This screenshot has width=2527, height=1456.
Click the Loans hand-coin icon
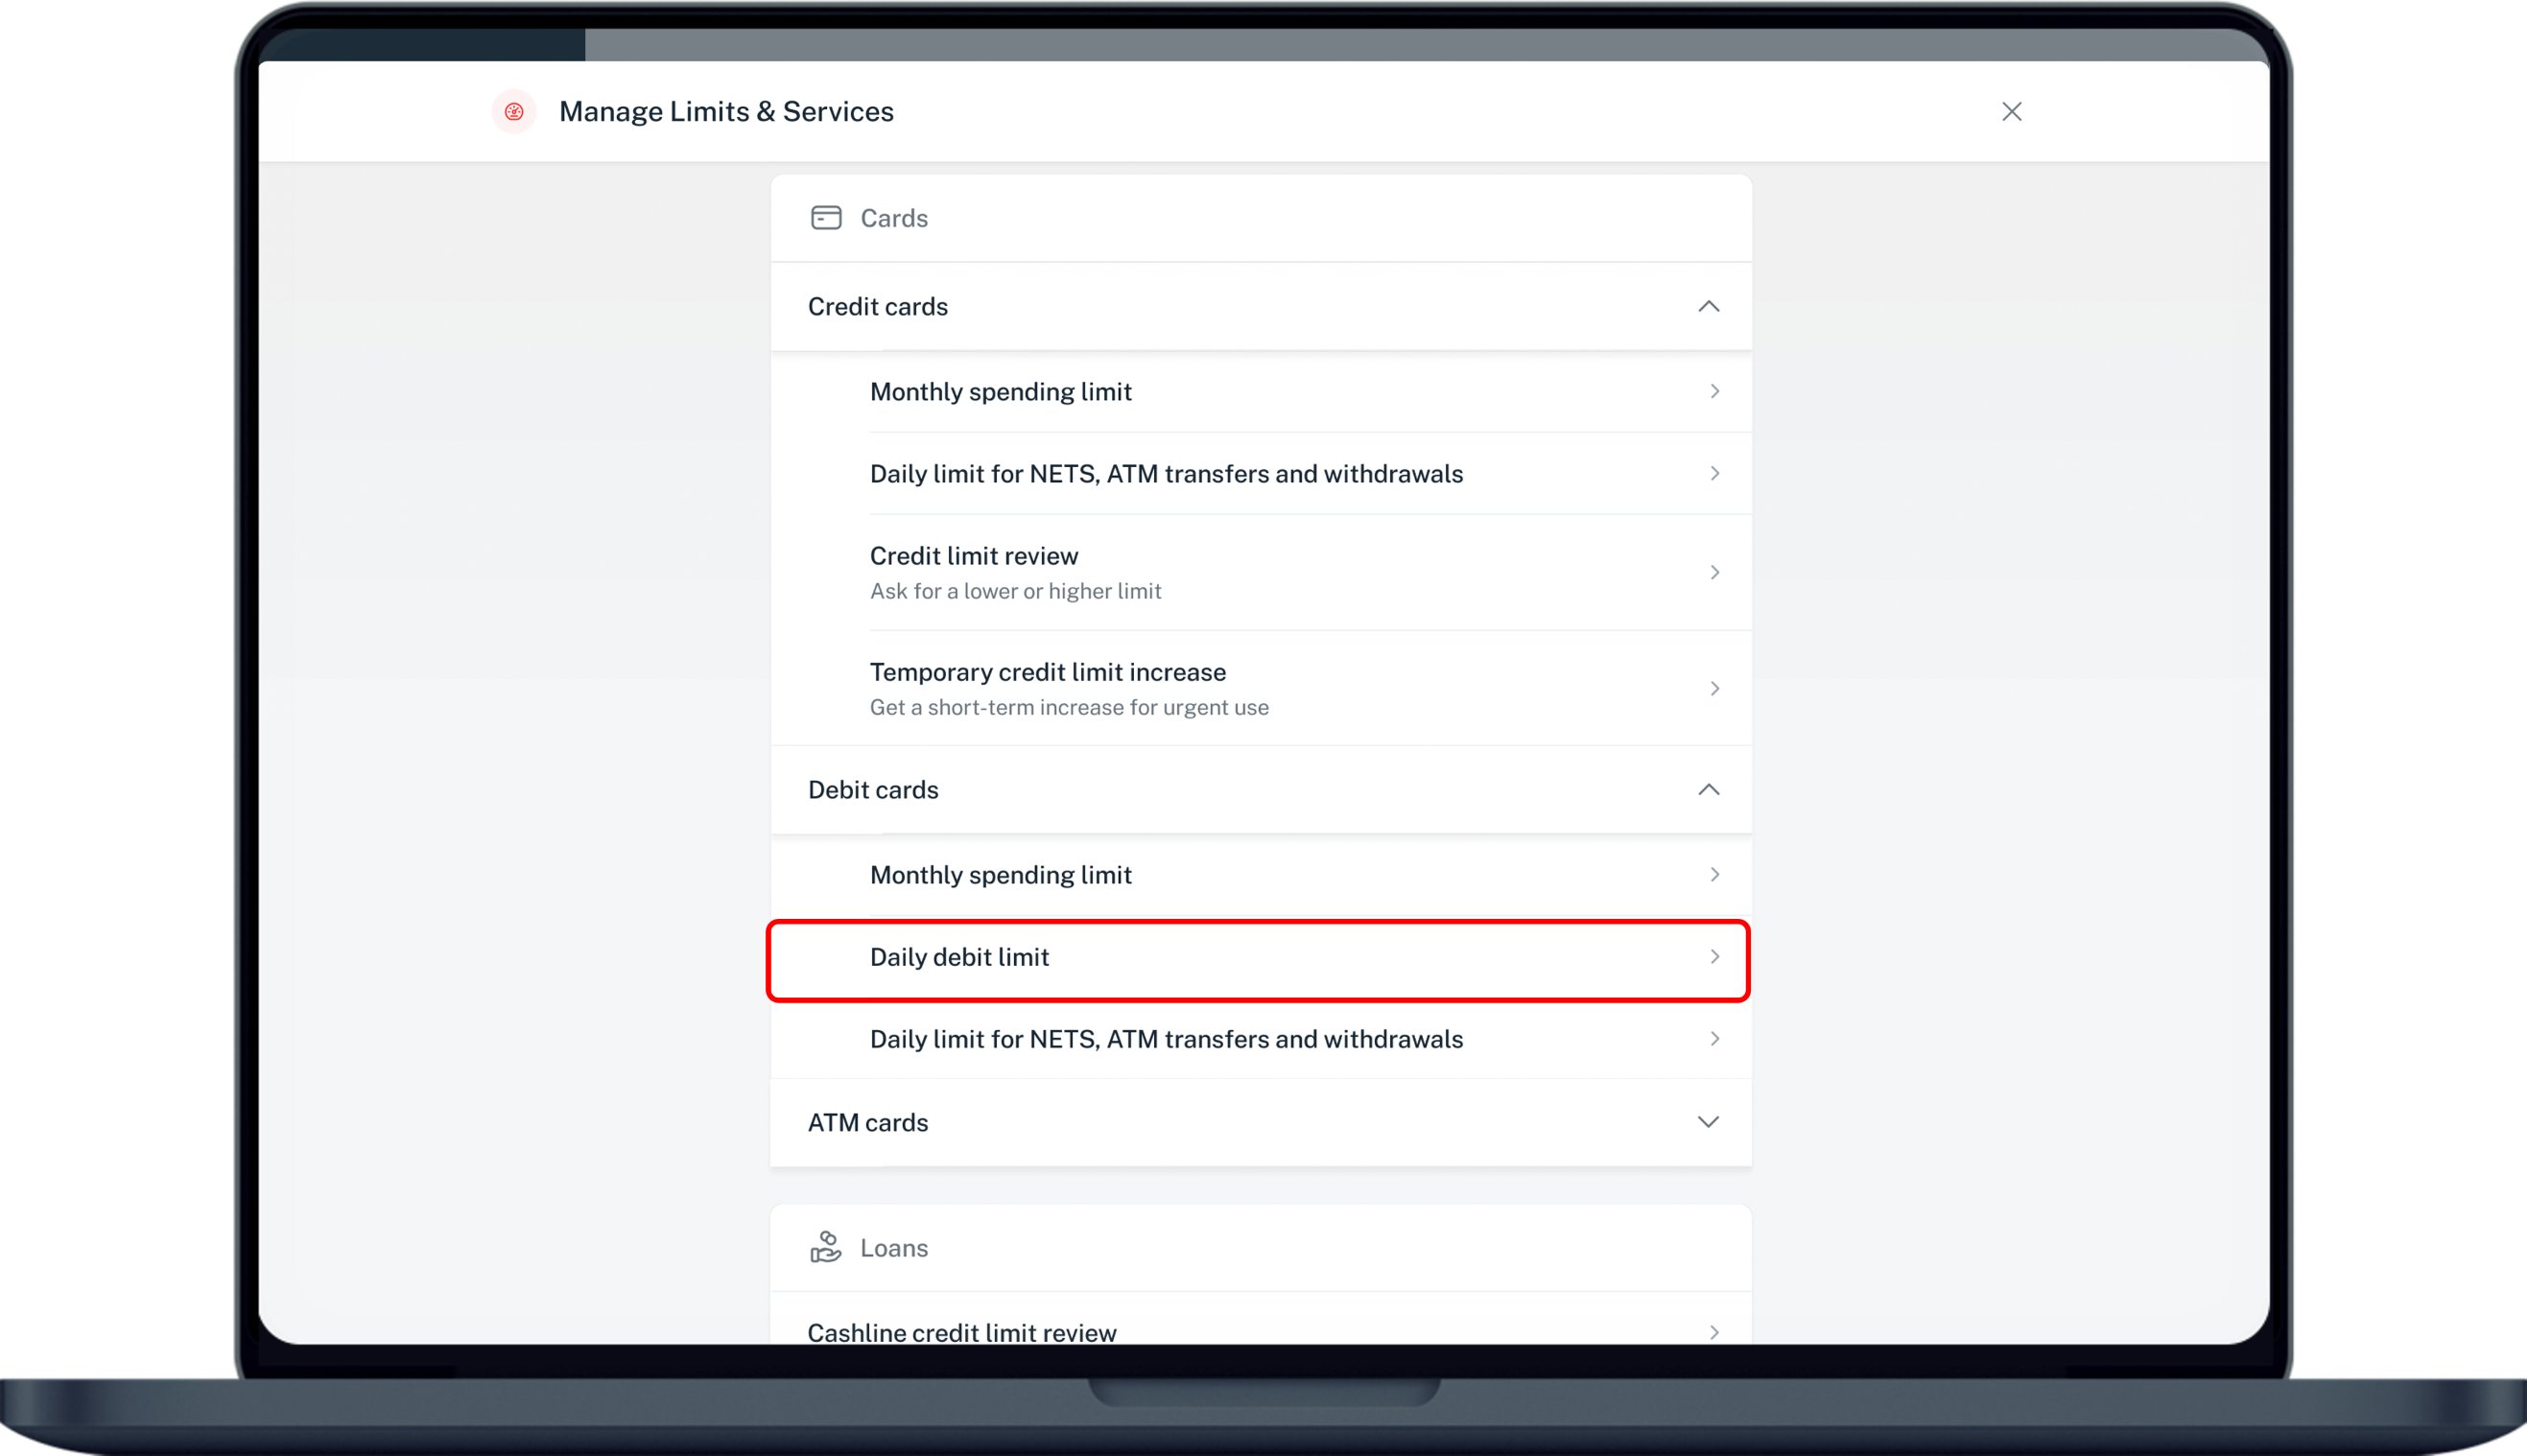(x=825, y=1247)
